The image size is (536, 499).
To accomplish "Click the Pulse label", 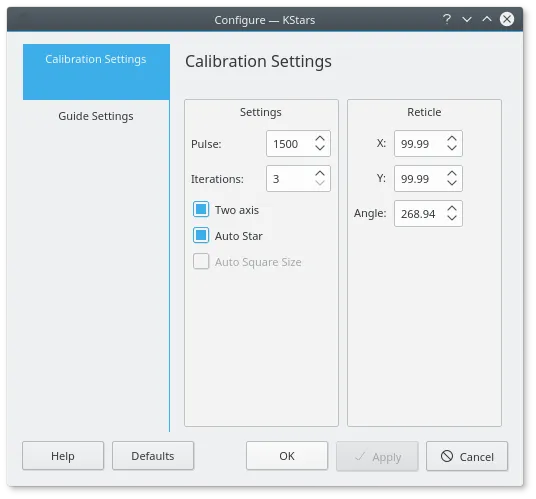I will (206, 144).
